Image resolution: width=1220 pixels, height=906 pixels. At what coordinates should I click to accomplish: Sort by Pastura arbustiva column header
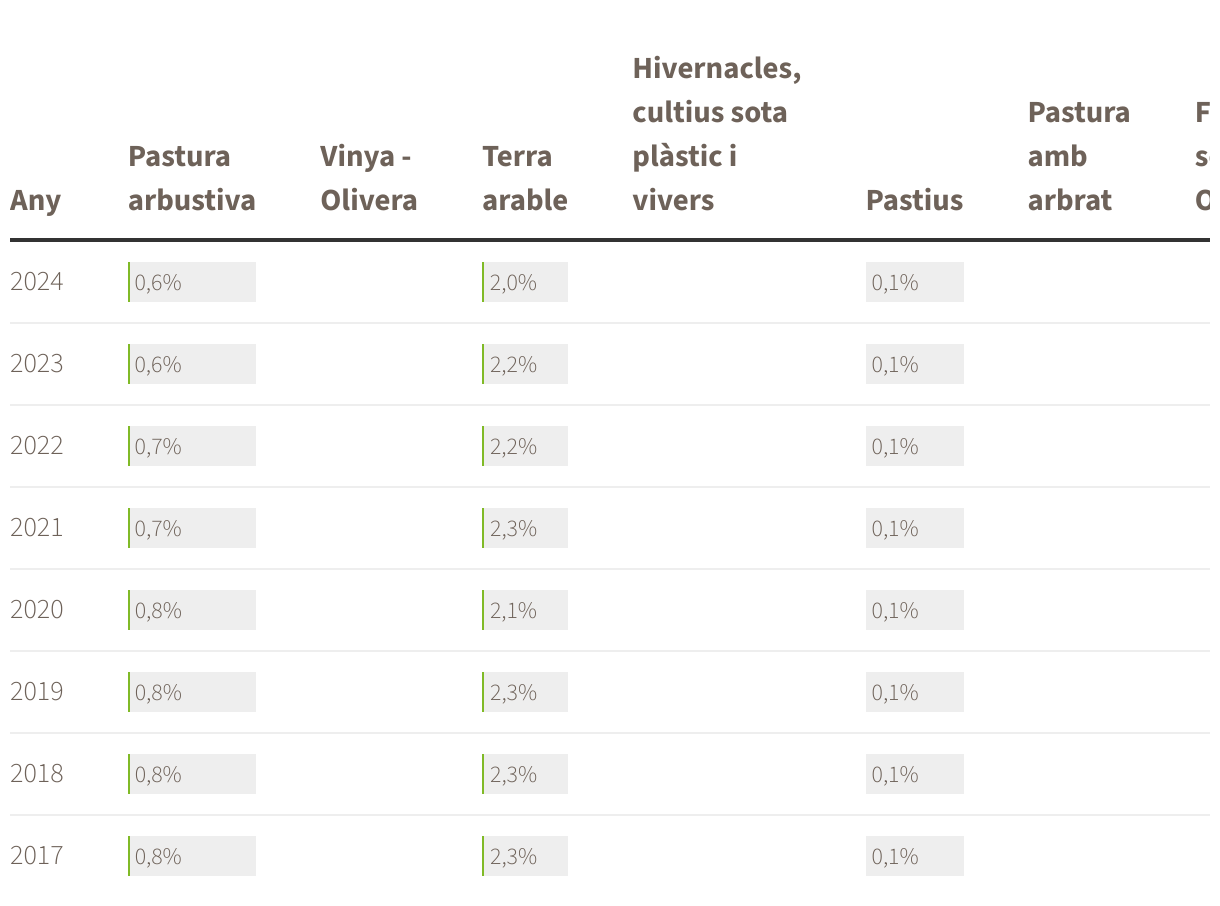192,178
